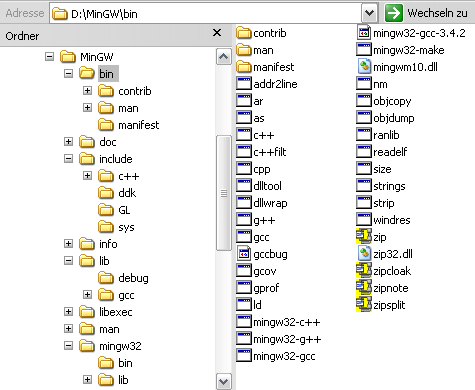Image resolution: width=475 pixels, height=390 pixels.
Task: Close the Ordner folder pane
Action: click(217, 33)
